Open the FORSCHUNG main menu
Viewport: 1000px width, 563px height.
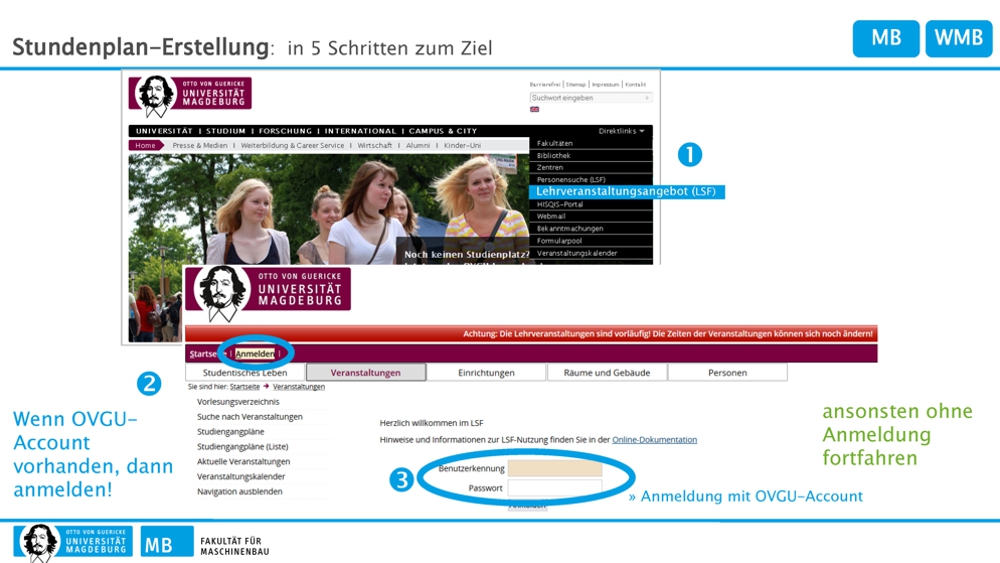[285, 131]
